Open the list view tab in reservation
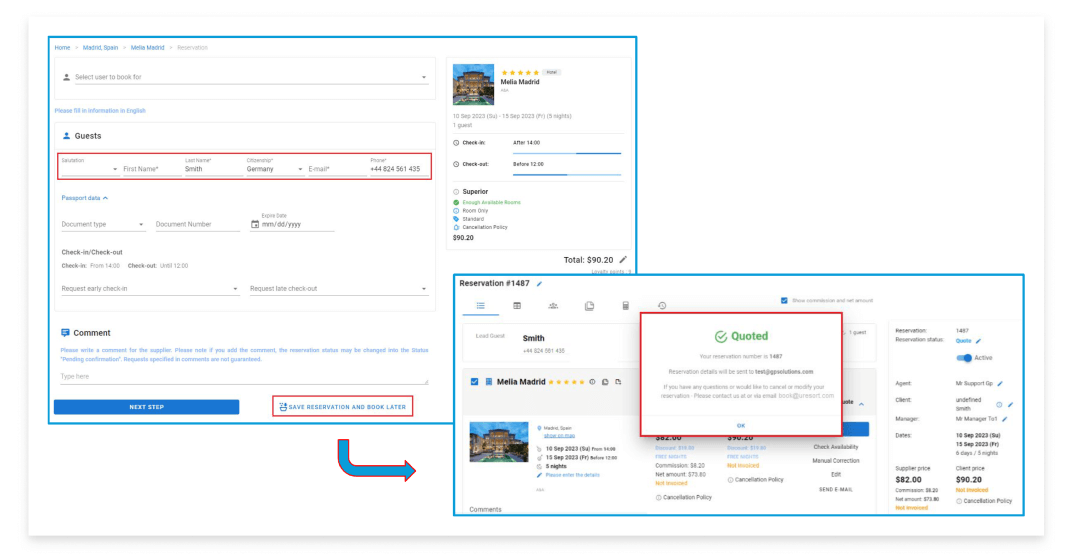Screen dimensions: 1073x554 pyautogui.click(x=480, y=306)
